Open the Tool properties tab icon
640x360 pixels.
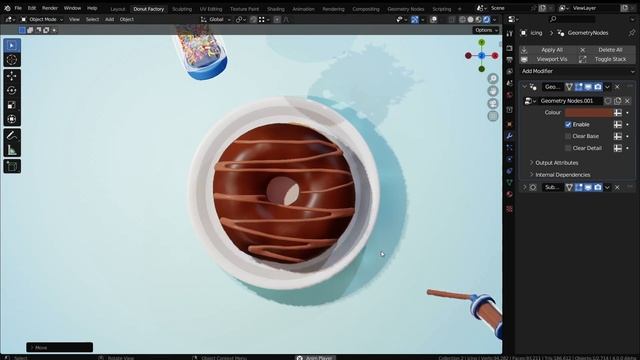click(509, 34)
